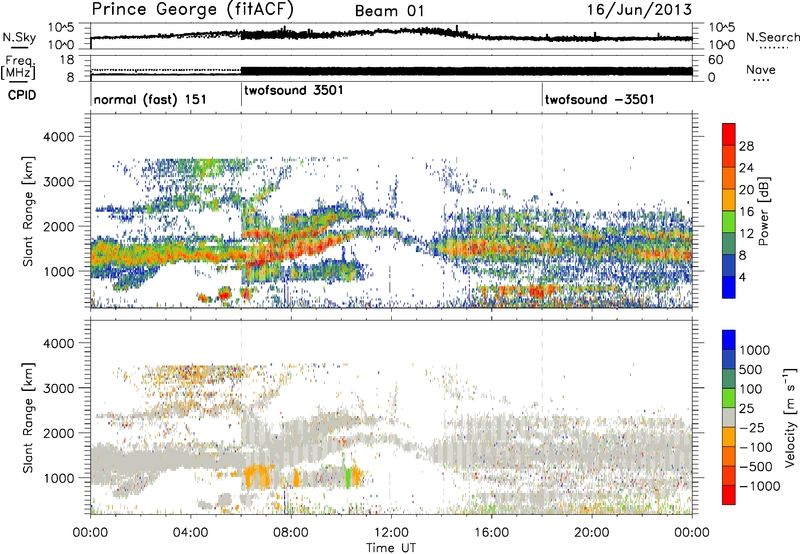
Task: Select the 'twofsound 3501' CPID label
Action: click(x=294, y=91)
